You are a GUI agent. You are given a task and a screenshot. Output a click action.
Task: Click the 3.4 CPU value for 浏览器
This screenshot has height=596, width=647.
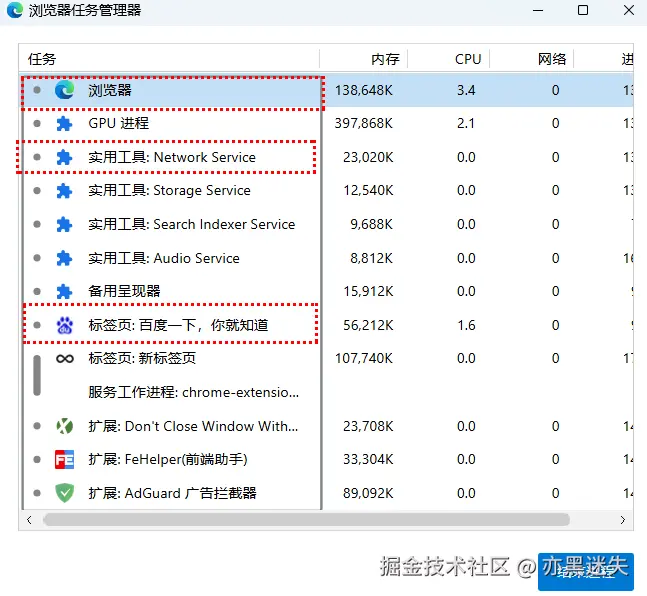pyautogui.click(x=466, y=90)
